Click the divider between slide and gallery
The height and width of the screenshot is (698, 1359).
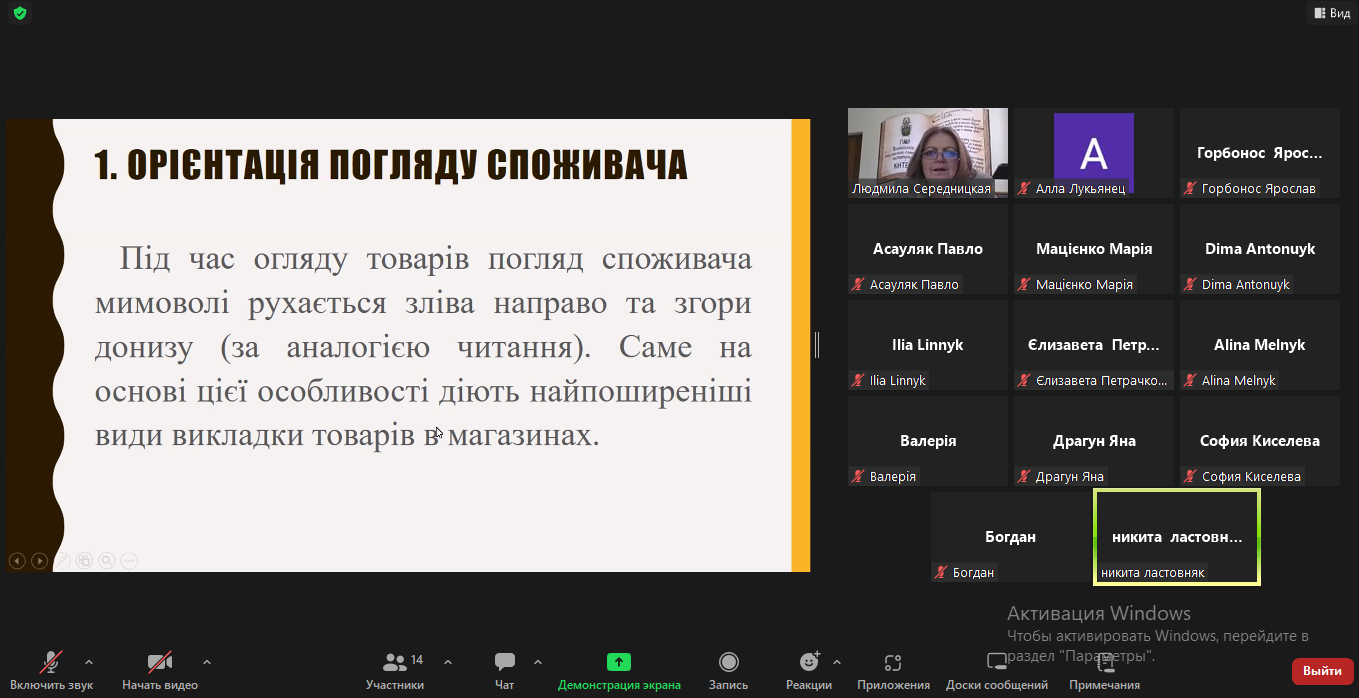[817, 345]
